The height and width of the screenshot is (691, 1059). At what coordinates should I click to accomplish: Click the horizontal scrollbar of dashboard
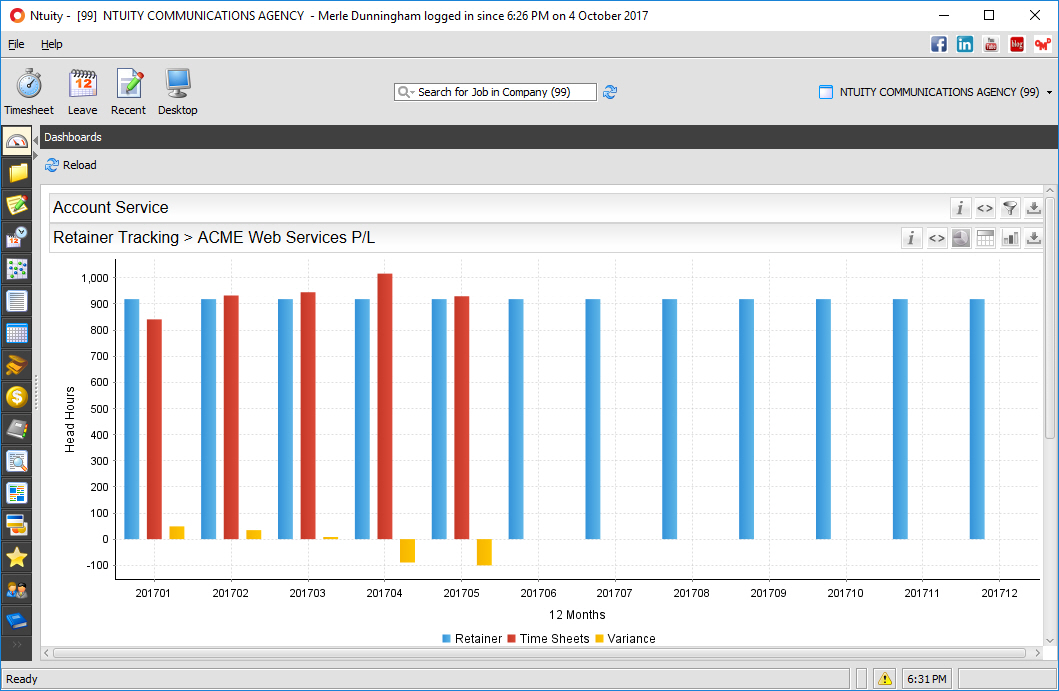coord(539,653)
